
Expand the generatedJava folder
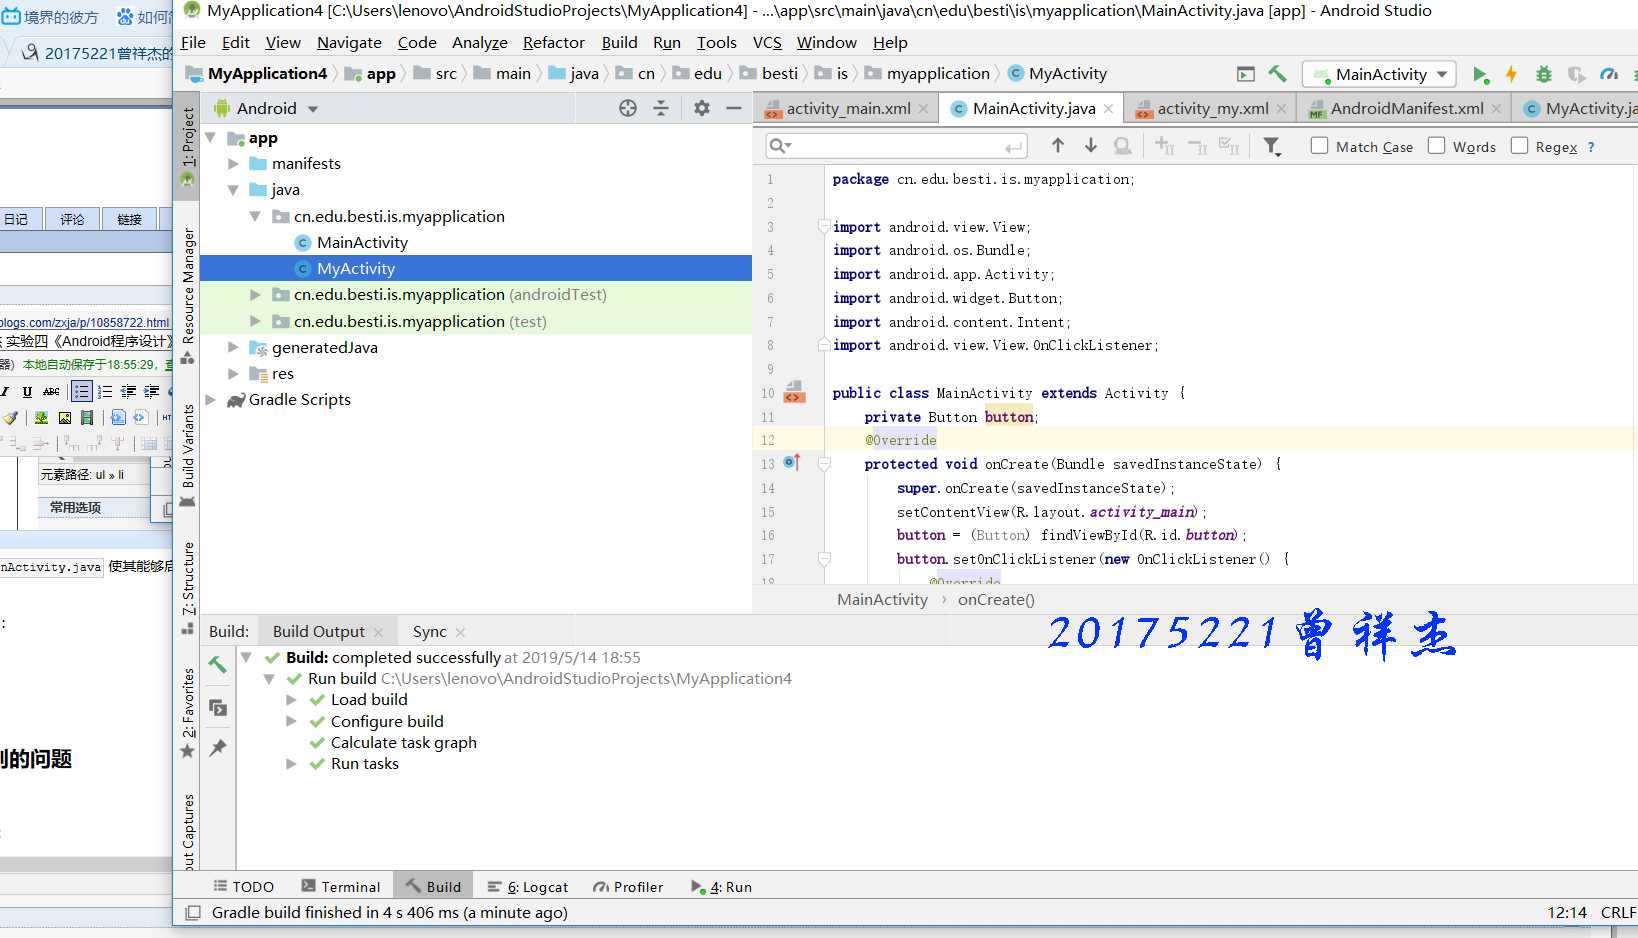pos(233,347)
